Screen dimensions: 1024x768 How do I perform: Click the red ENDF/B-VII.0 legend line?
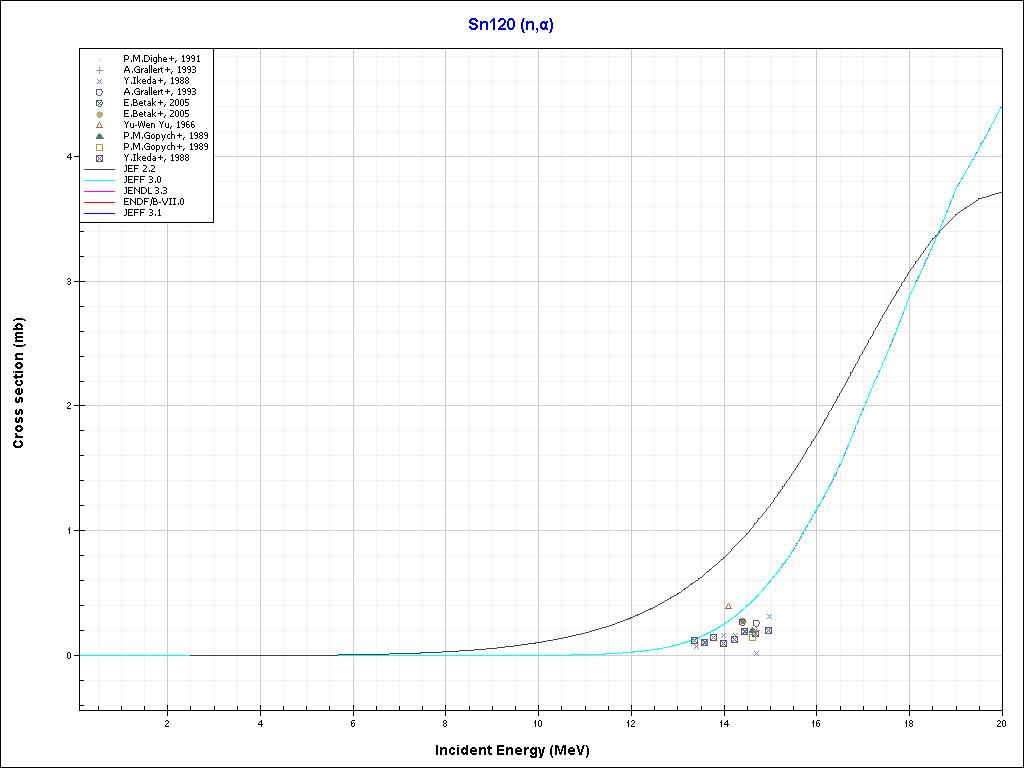tap(99, 202)
